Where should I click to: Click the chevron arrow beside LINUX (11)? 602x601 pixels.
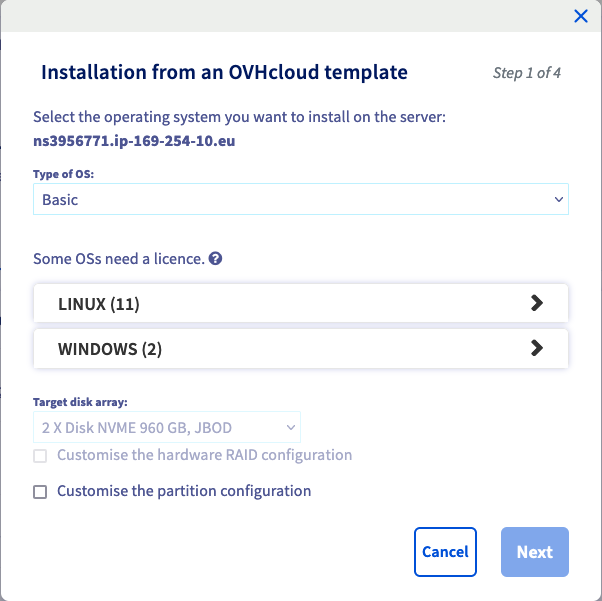(537, 302)
